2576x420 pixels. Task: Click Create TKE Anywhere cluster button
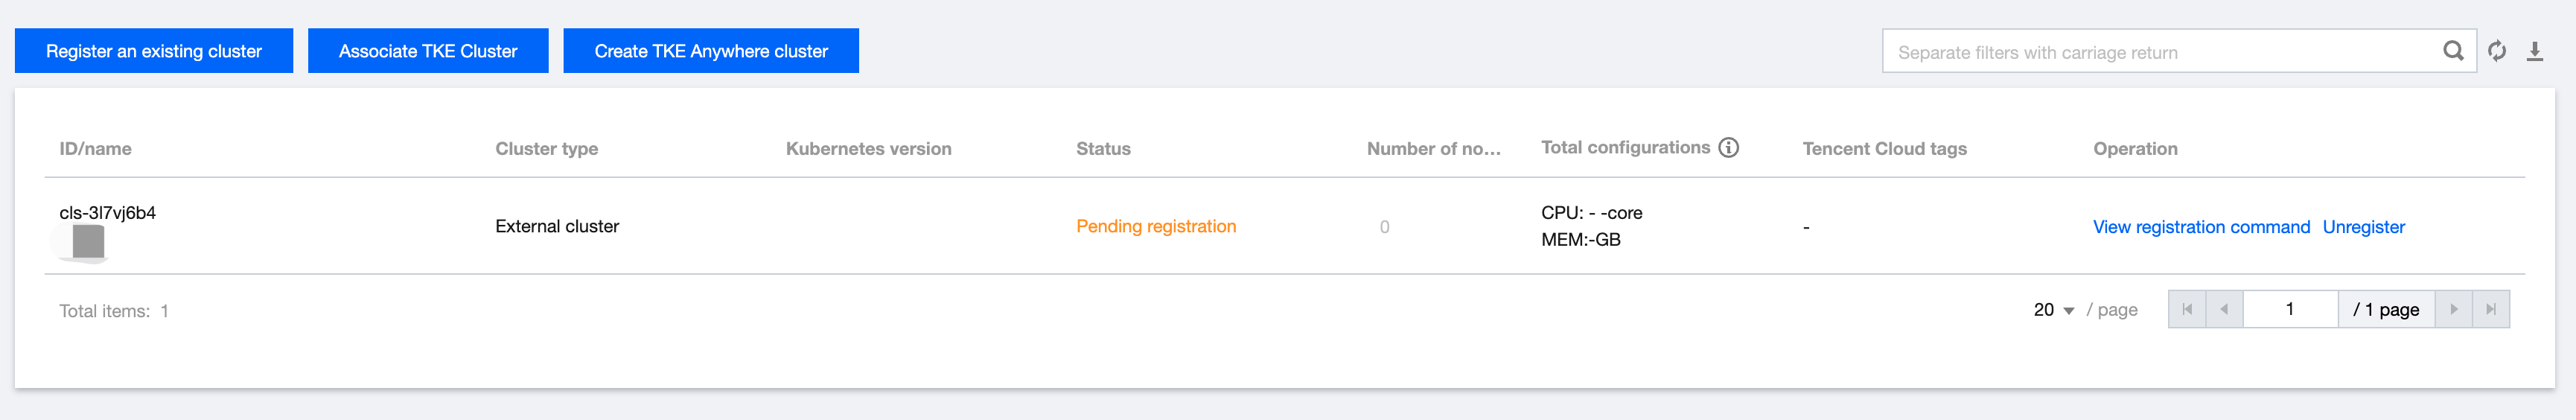pos(711,51)
